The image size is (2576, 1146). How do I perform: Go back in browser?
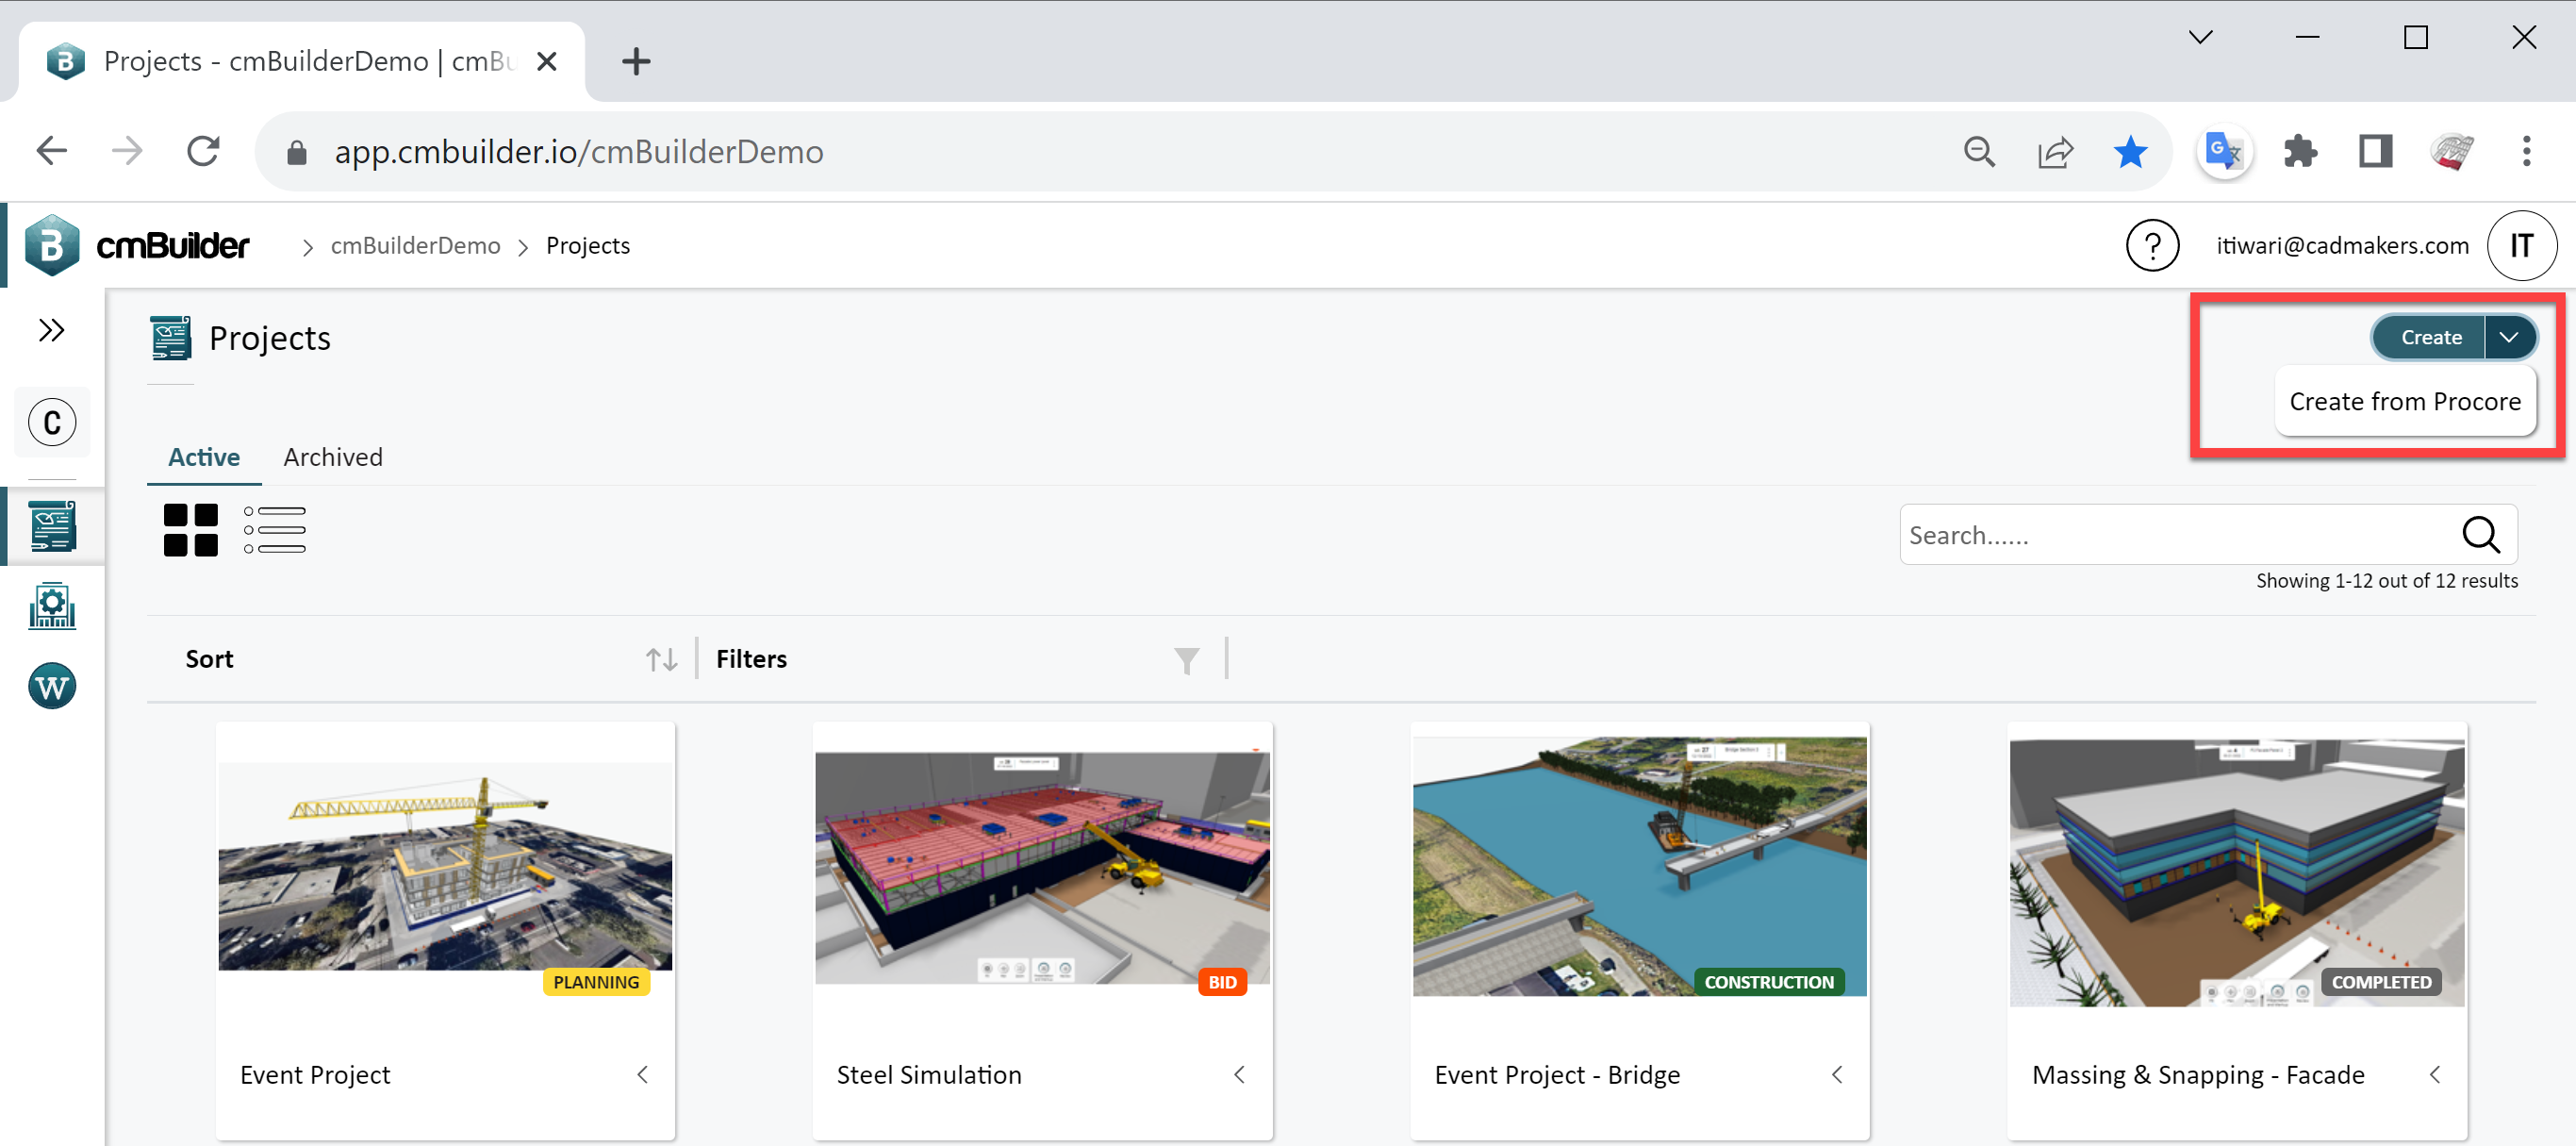point(51,152)
